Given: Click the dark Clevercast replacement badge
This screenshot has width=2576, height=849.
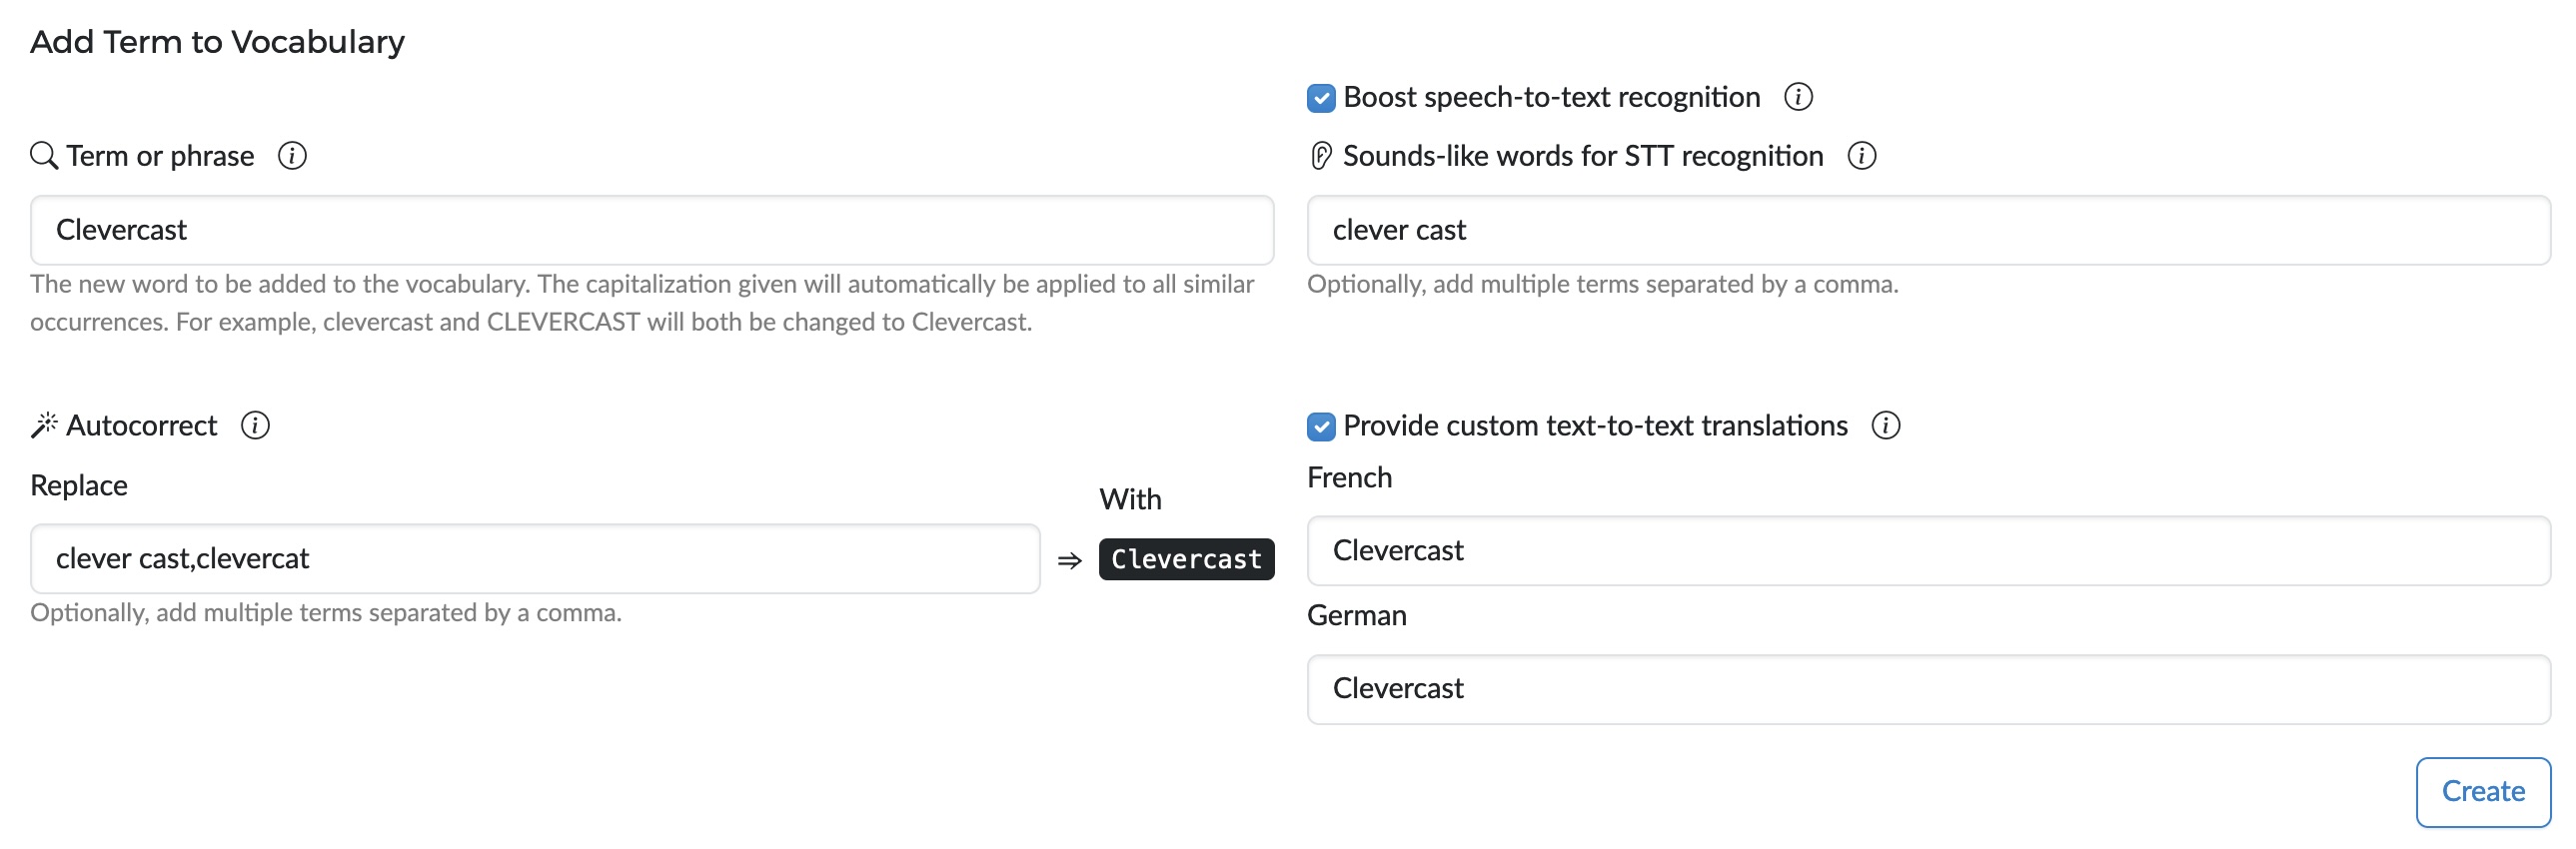Looking at the screenshot, I should [x=1186, y=559].
